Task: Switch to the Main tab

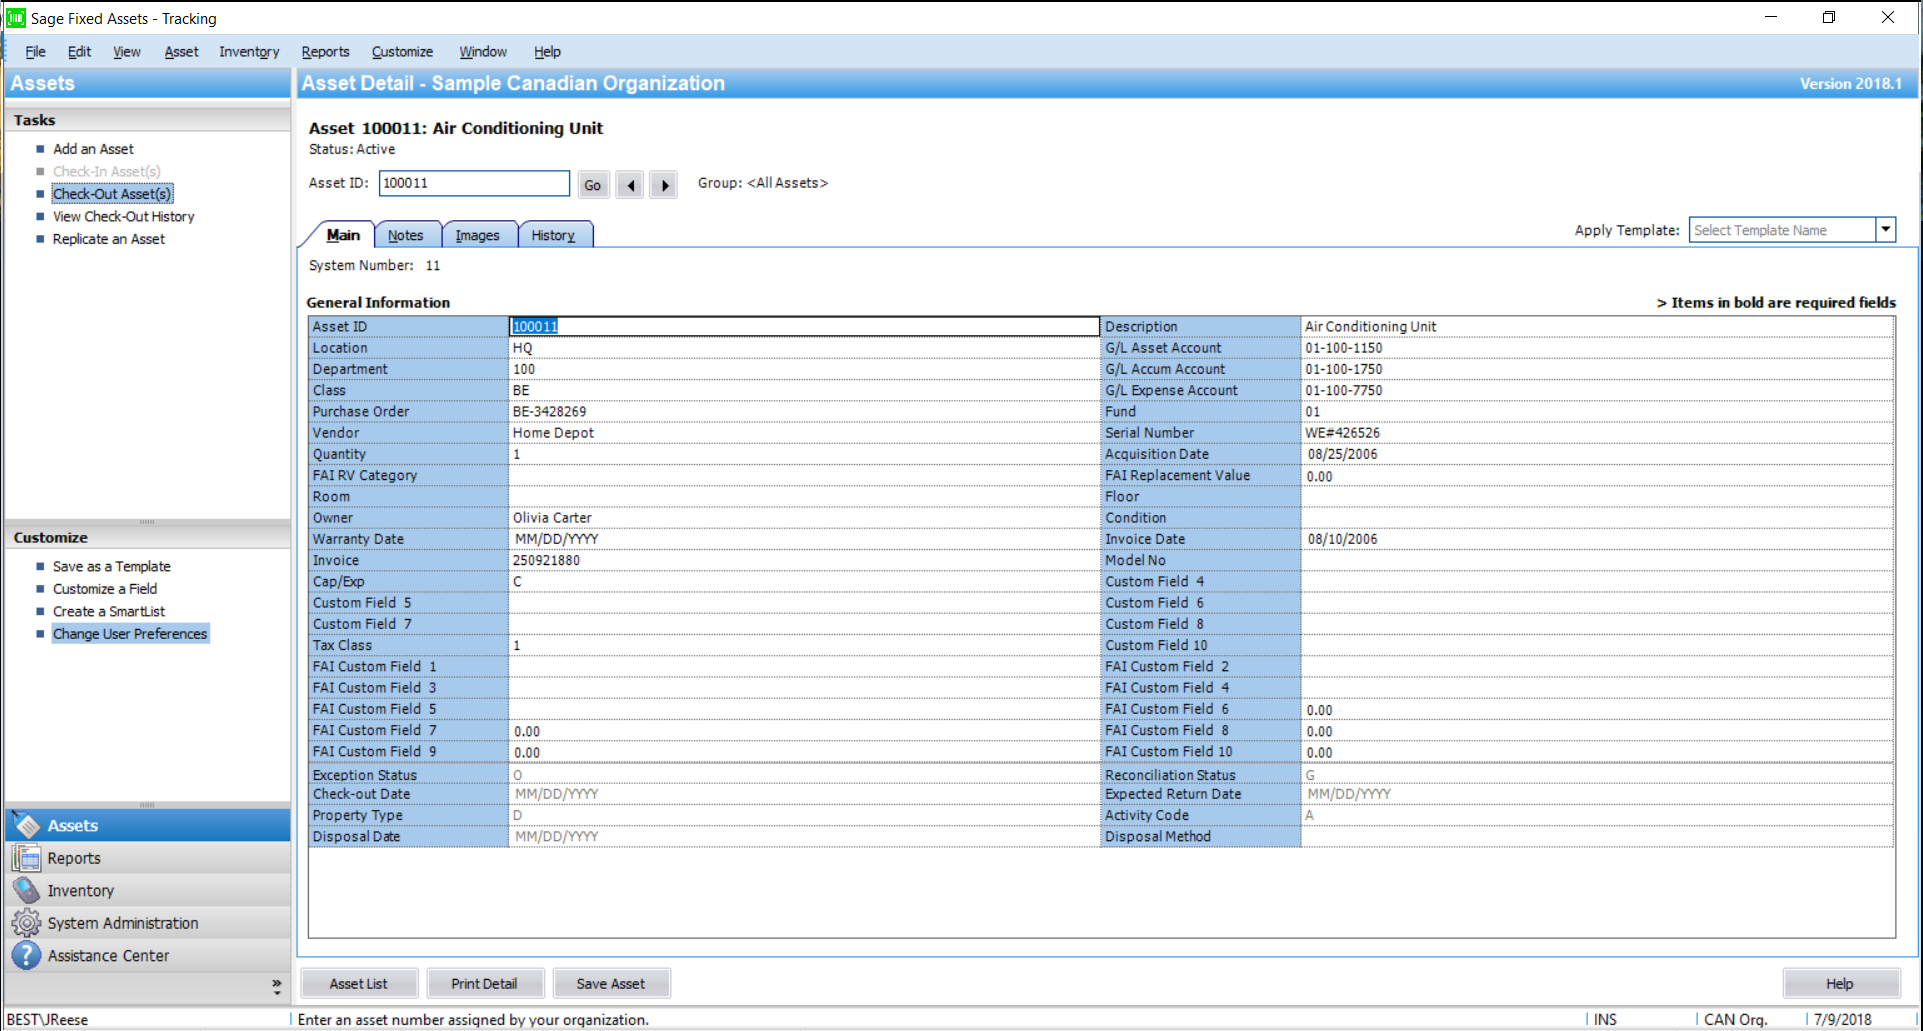Action: click(343, 235)
